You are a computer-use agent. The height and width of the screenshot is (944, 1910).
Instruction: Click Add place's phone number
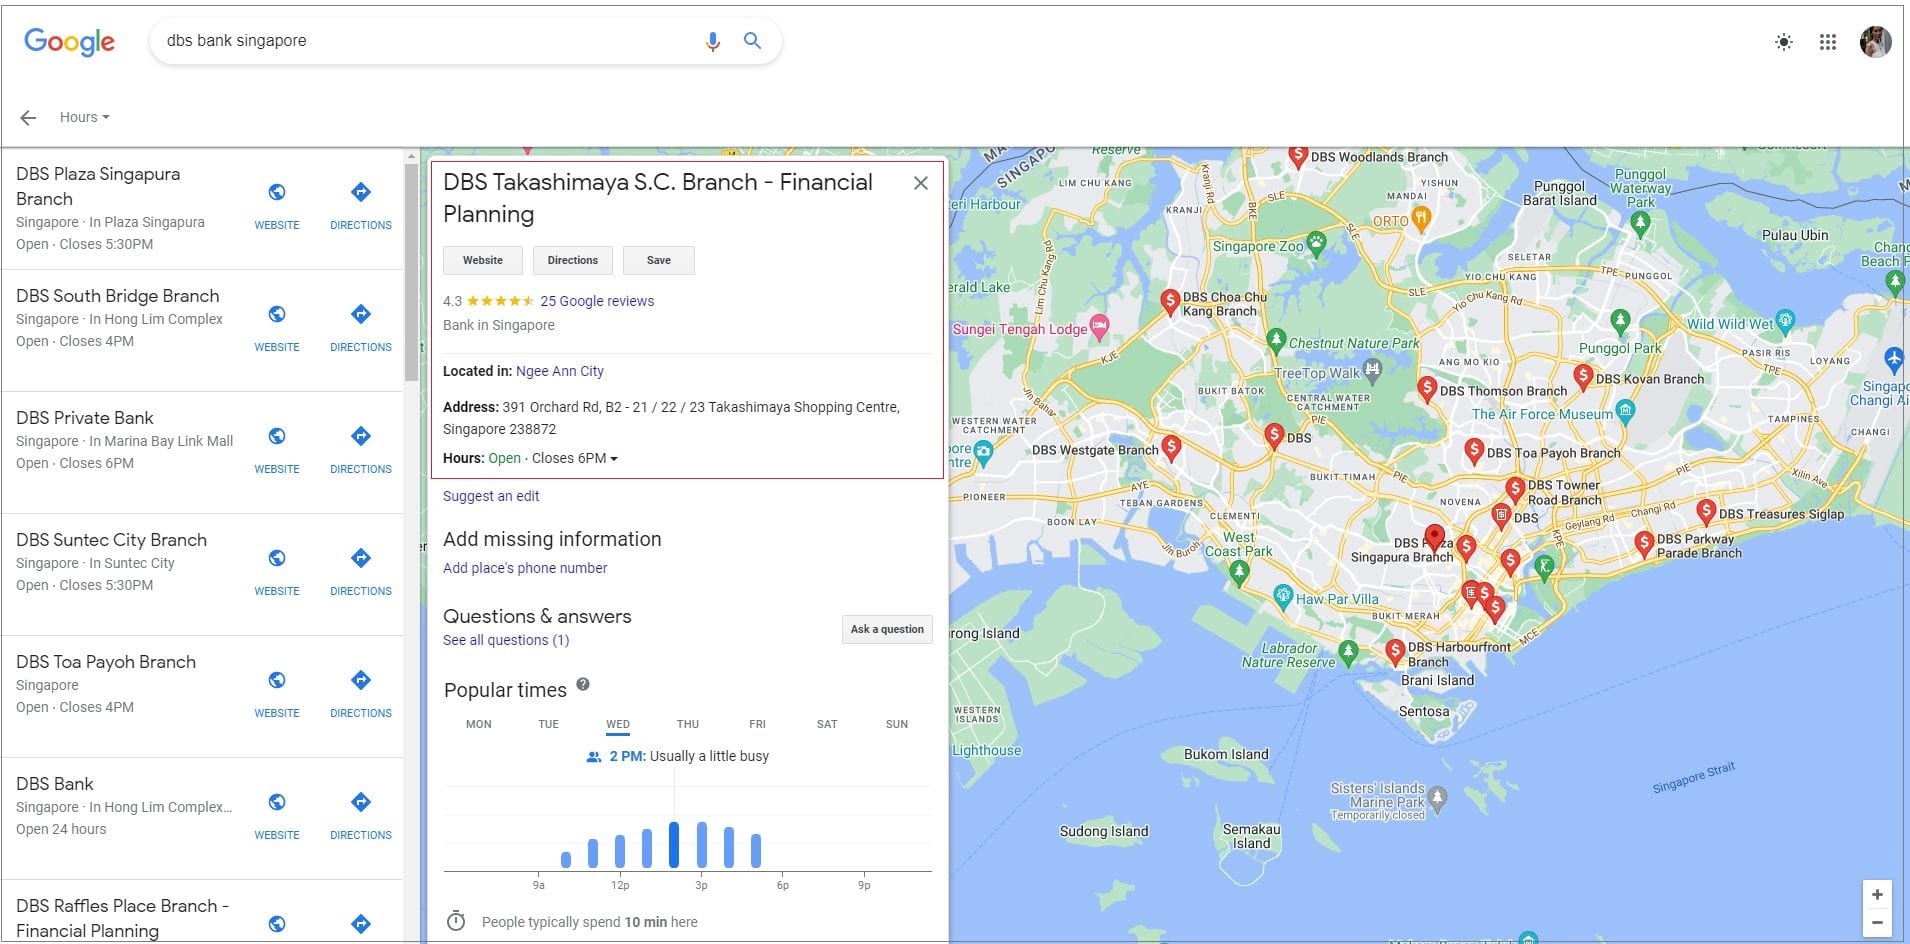pyautogui.click(x=525, y=568)
